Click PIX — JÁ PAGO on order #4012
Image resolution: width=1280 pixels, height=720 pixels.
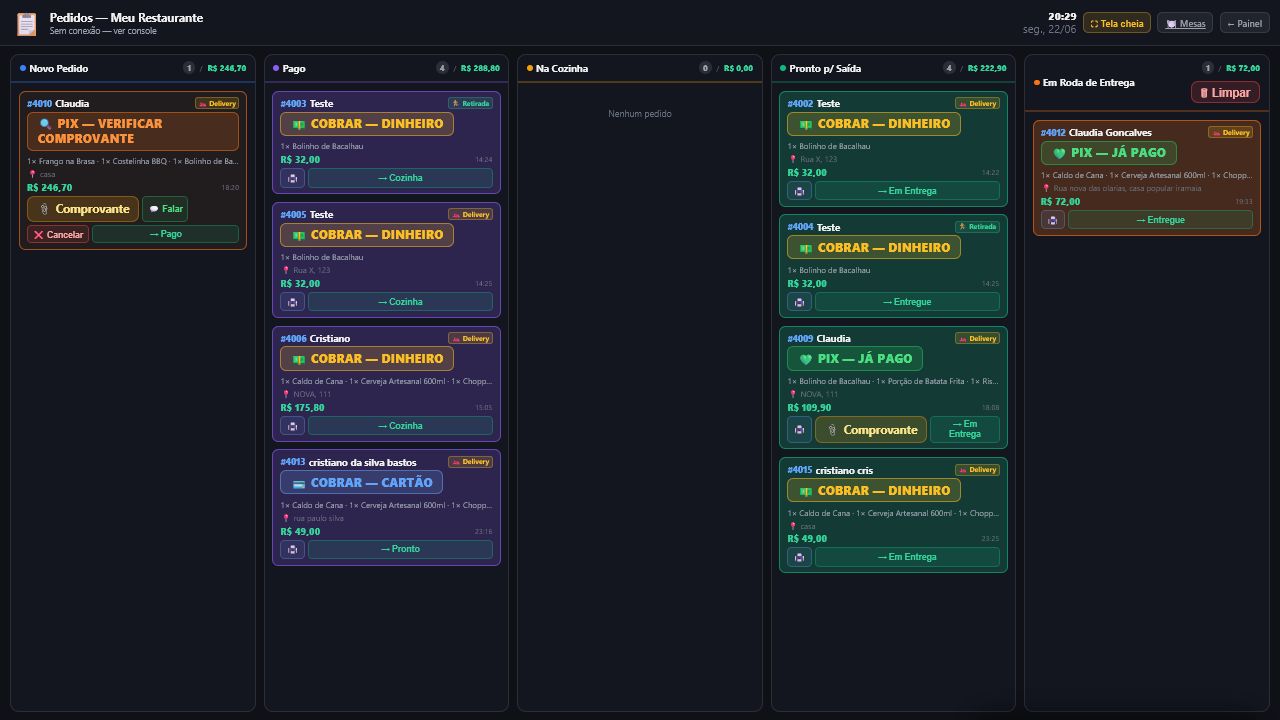1108,153
